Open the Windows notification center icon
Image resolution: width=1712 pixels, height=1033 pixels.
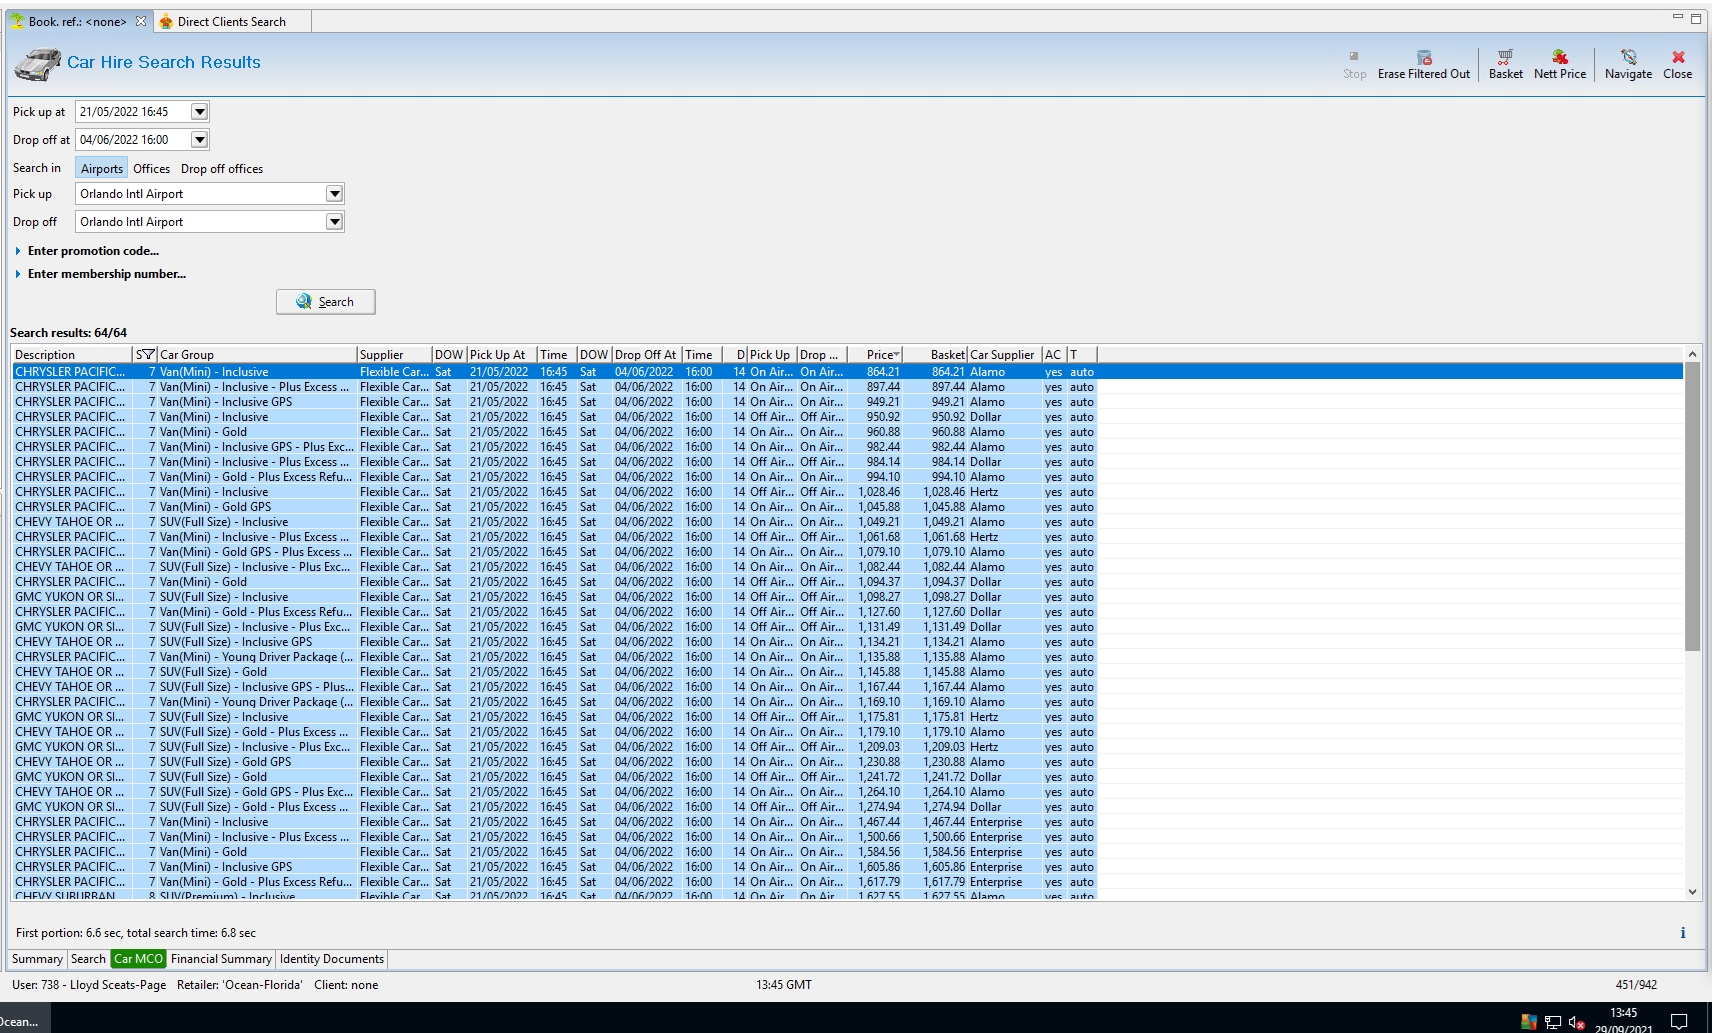point(1680,1022)
